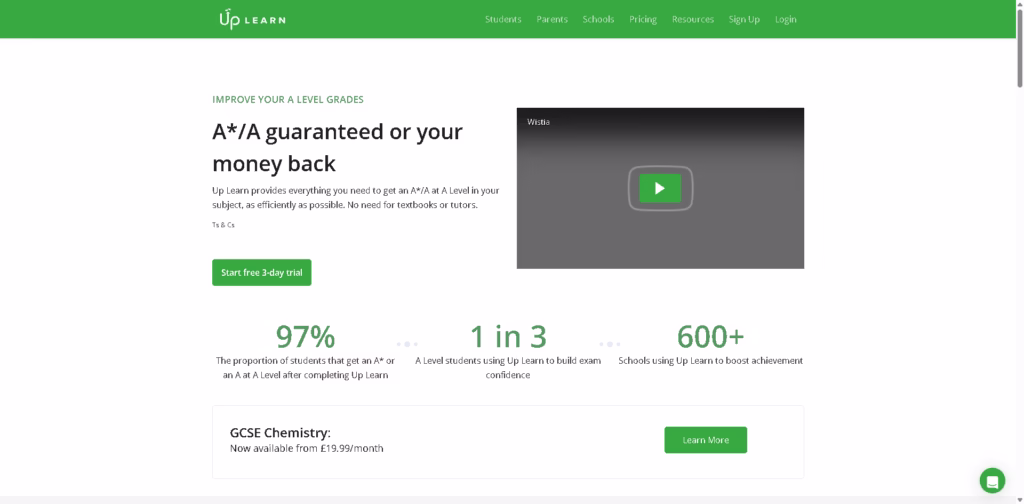
Task: Click the 97% statistic
Action: (305, 336)
